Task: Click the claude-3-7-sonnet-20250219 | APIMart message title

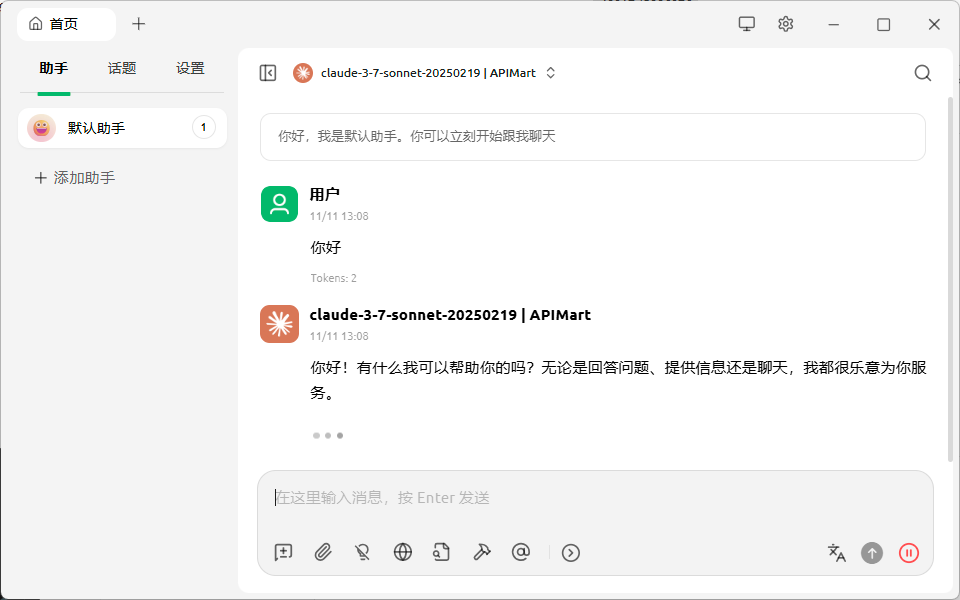Action: (x=450, y=315)
